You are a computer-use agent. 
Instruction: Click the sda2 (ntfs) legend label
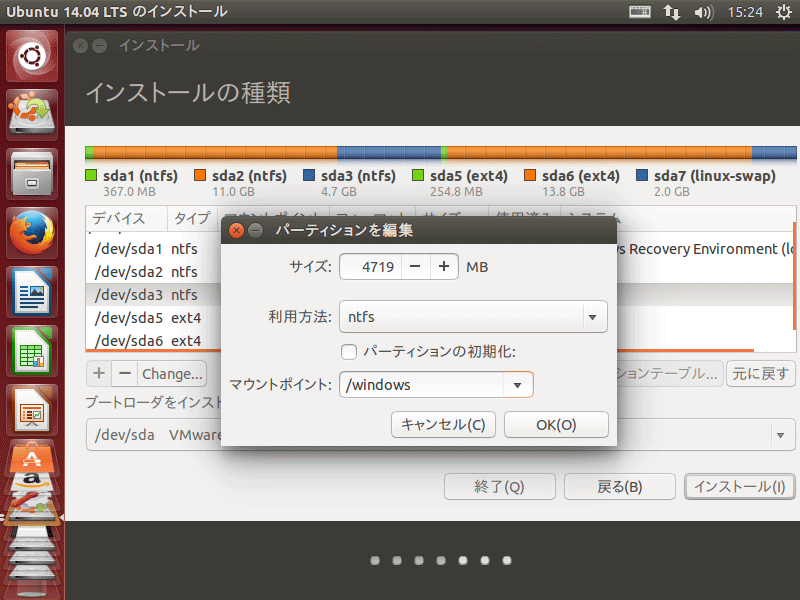click(x=249, y=176)
